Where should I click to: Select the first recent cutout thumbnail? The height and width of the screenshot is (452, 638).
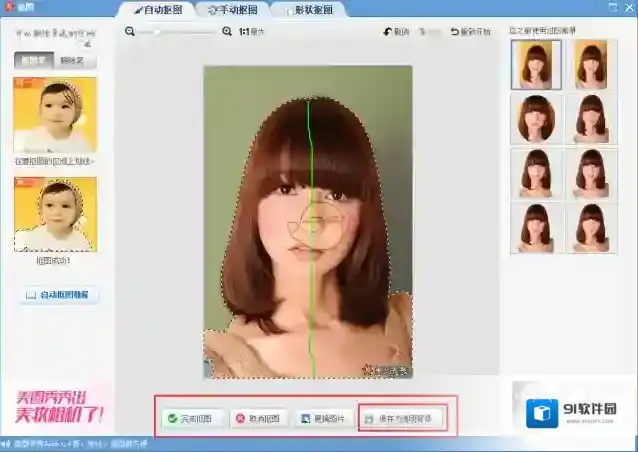tap(534, 64)
